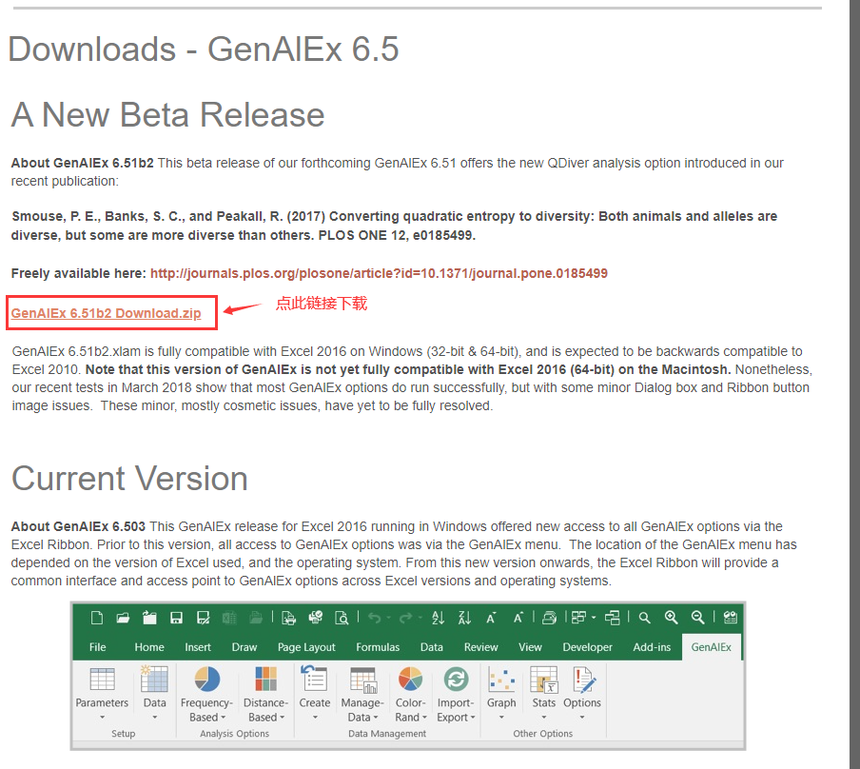Sort ascending with the A-Z icon

tap(438, 618)
